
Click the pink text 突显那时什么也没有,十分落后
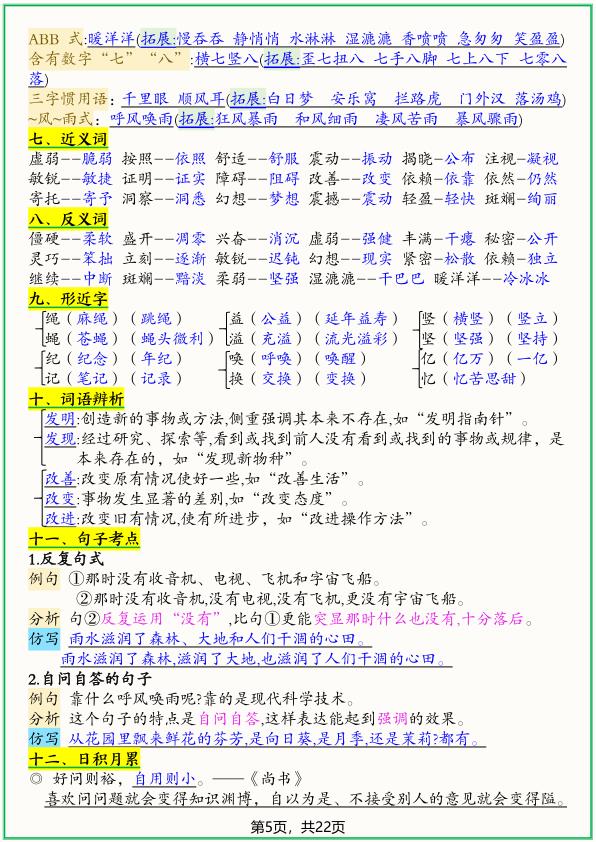418,619
